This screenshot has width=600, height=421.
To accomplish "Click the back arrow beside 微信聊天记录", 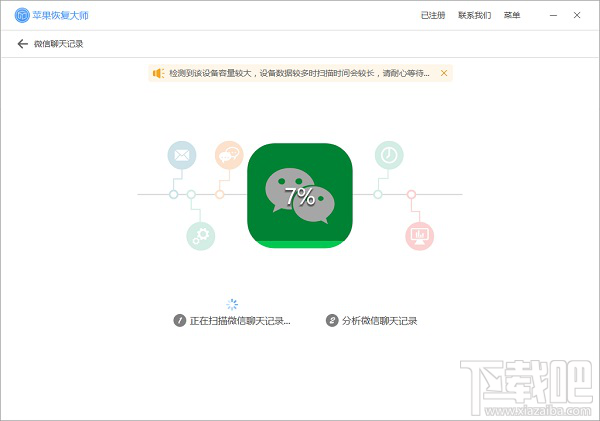I will click(23, 44).
